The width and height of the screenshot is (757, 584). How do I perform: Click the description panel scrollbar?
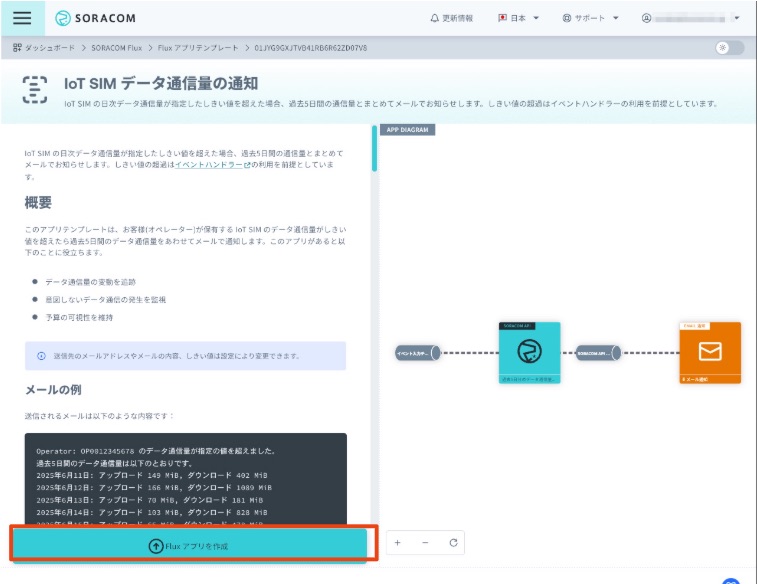tap(374, 148)
